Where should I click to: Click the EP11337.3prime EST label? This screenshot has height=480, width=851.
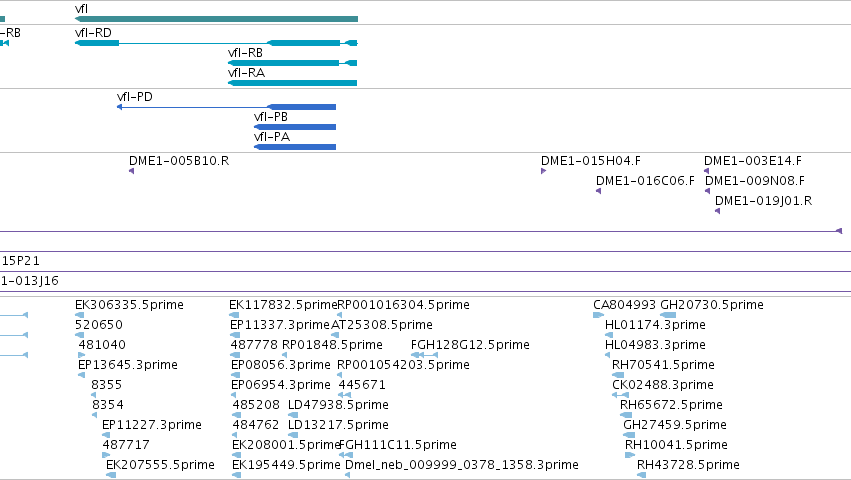(280, 325)
